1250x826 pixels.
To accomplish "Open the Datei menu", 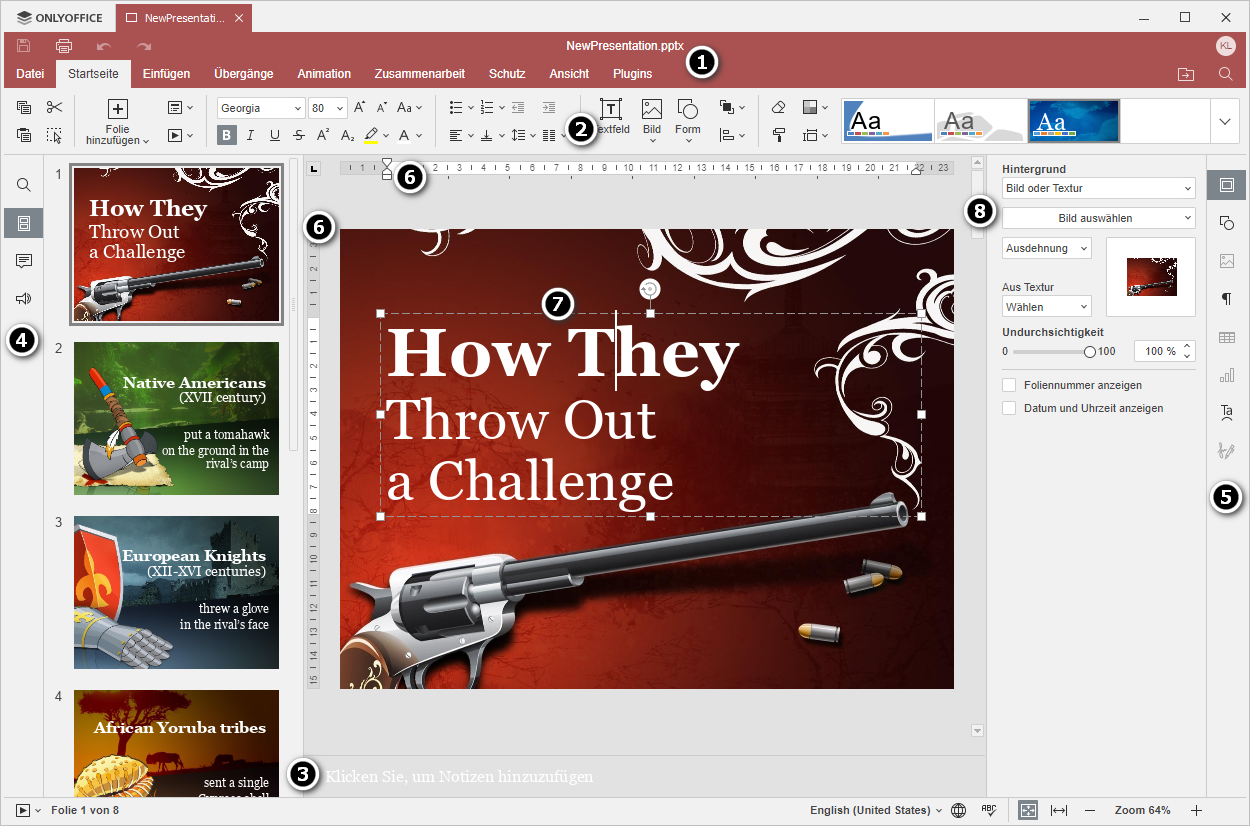I will [x=30, y=74].
